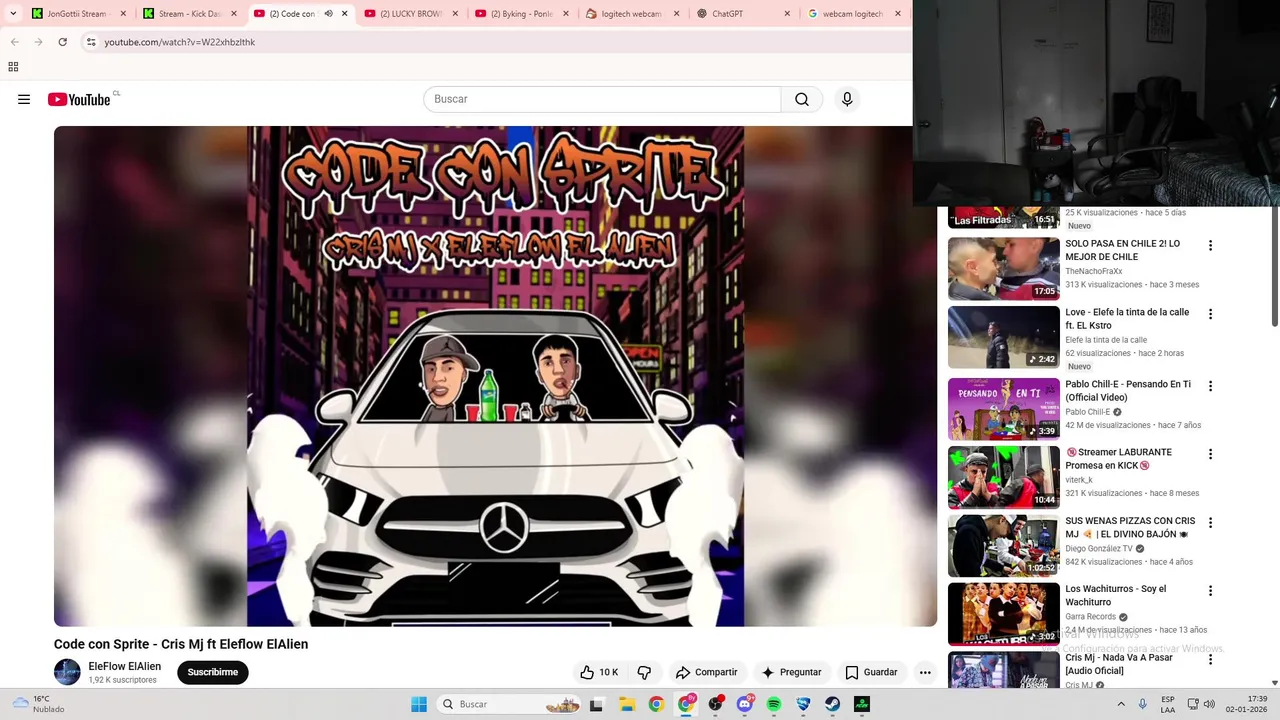This screenshot has height=720, width=1280.
Task: Close the ChatGPT tab
Action: pyautogui.click(x=787, y=14)
